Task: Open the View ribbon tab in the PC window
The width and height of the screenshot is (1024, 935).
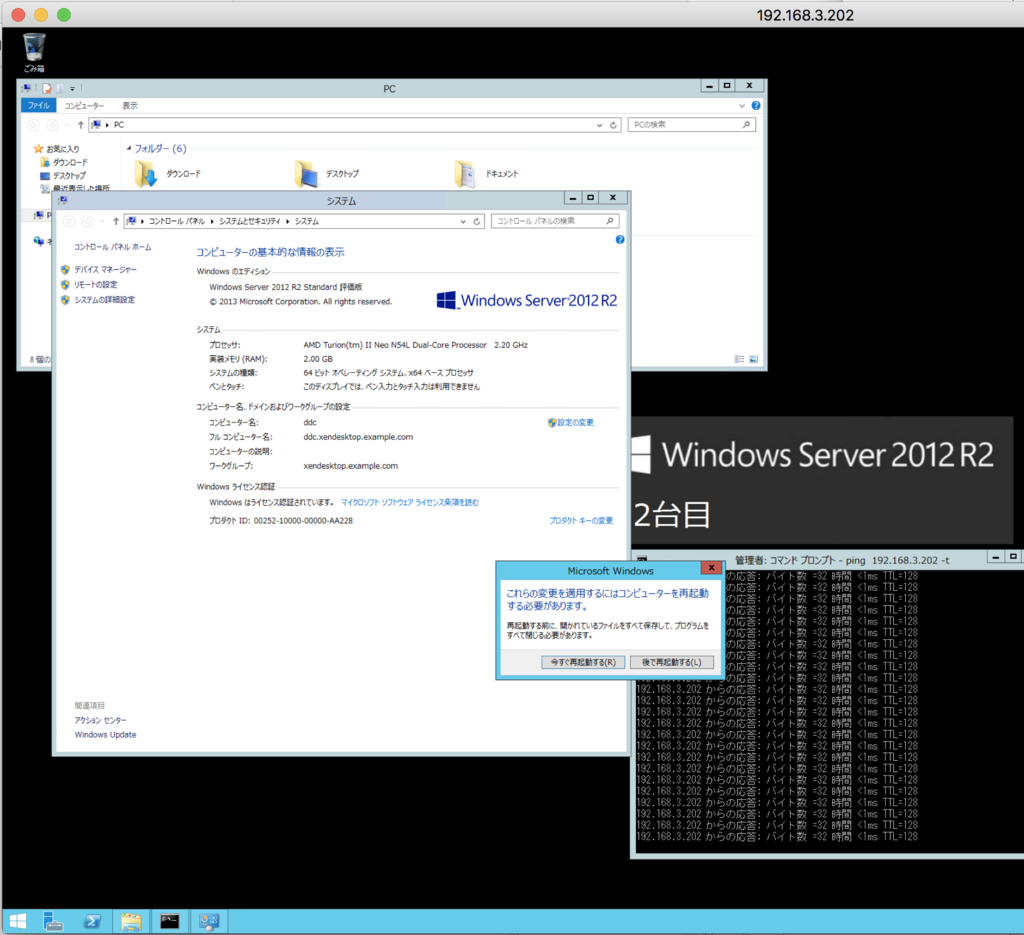Action: [129, 105]
